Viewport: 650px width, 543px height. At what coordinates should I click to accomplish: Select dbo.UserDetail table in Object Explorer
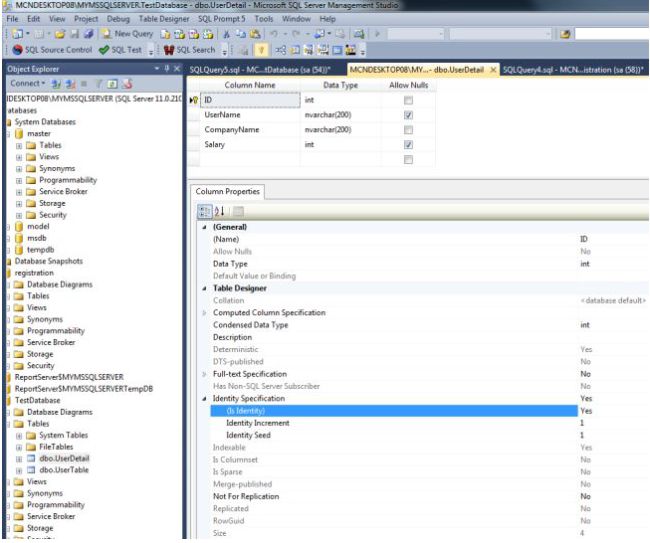64,458
